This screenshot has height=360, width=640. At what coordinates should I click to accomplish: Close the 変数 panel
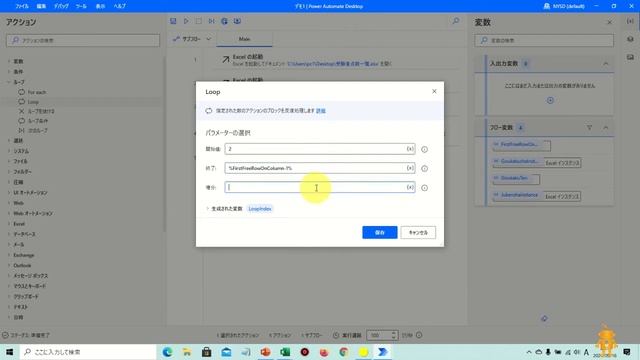pos(609,22)
